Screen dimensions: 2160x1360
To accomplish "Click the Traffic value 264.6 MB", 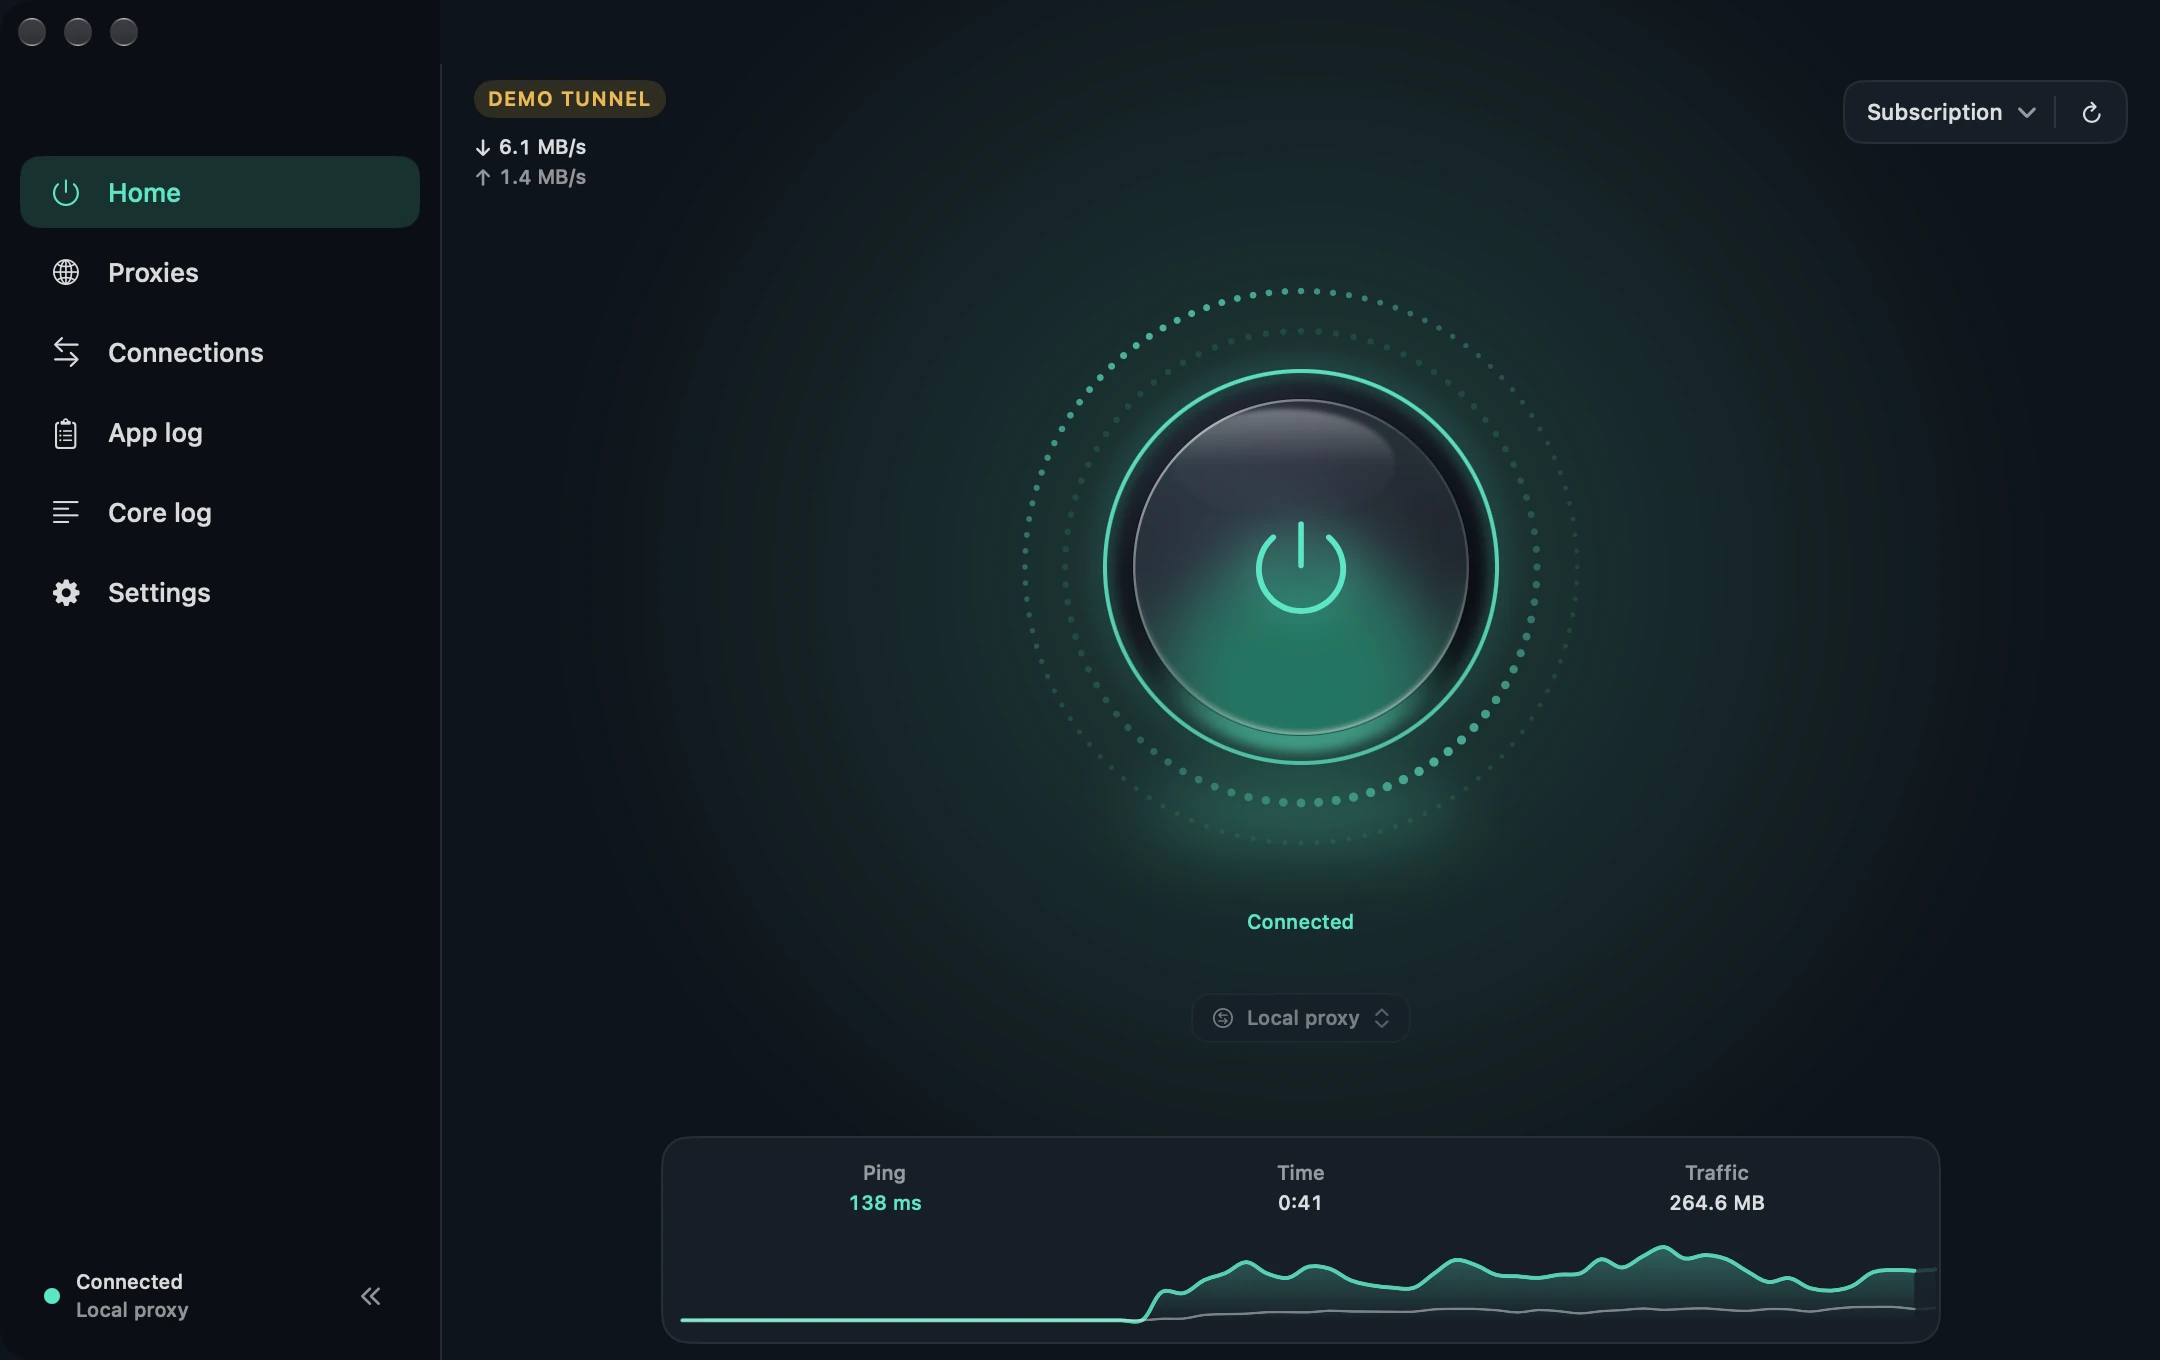I will point(1717,1203).
